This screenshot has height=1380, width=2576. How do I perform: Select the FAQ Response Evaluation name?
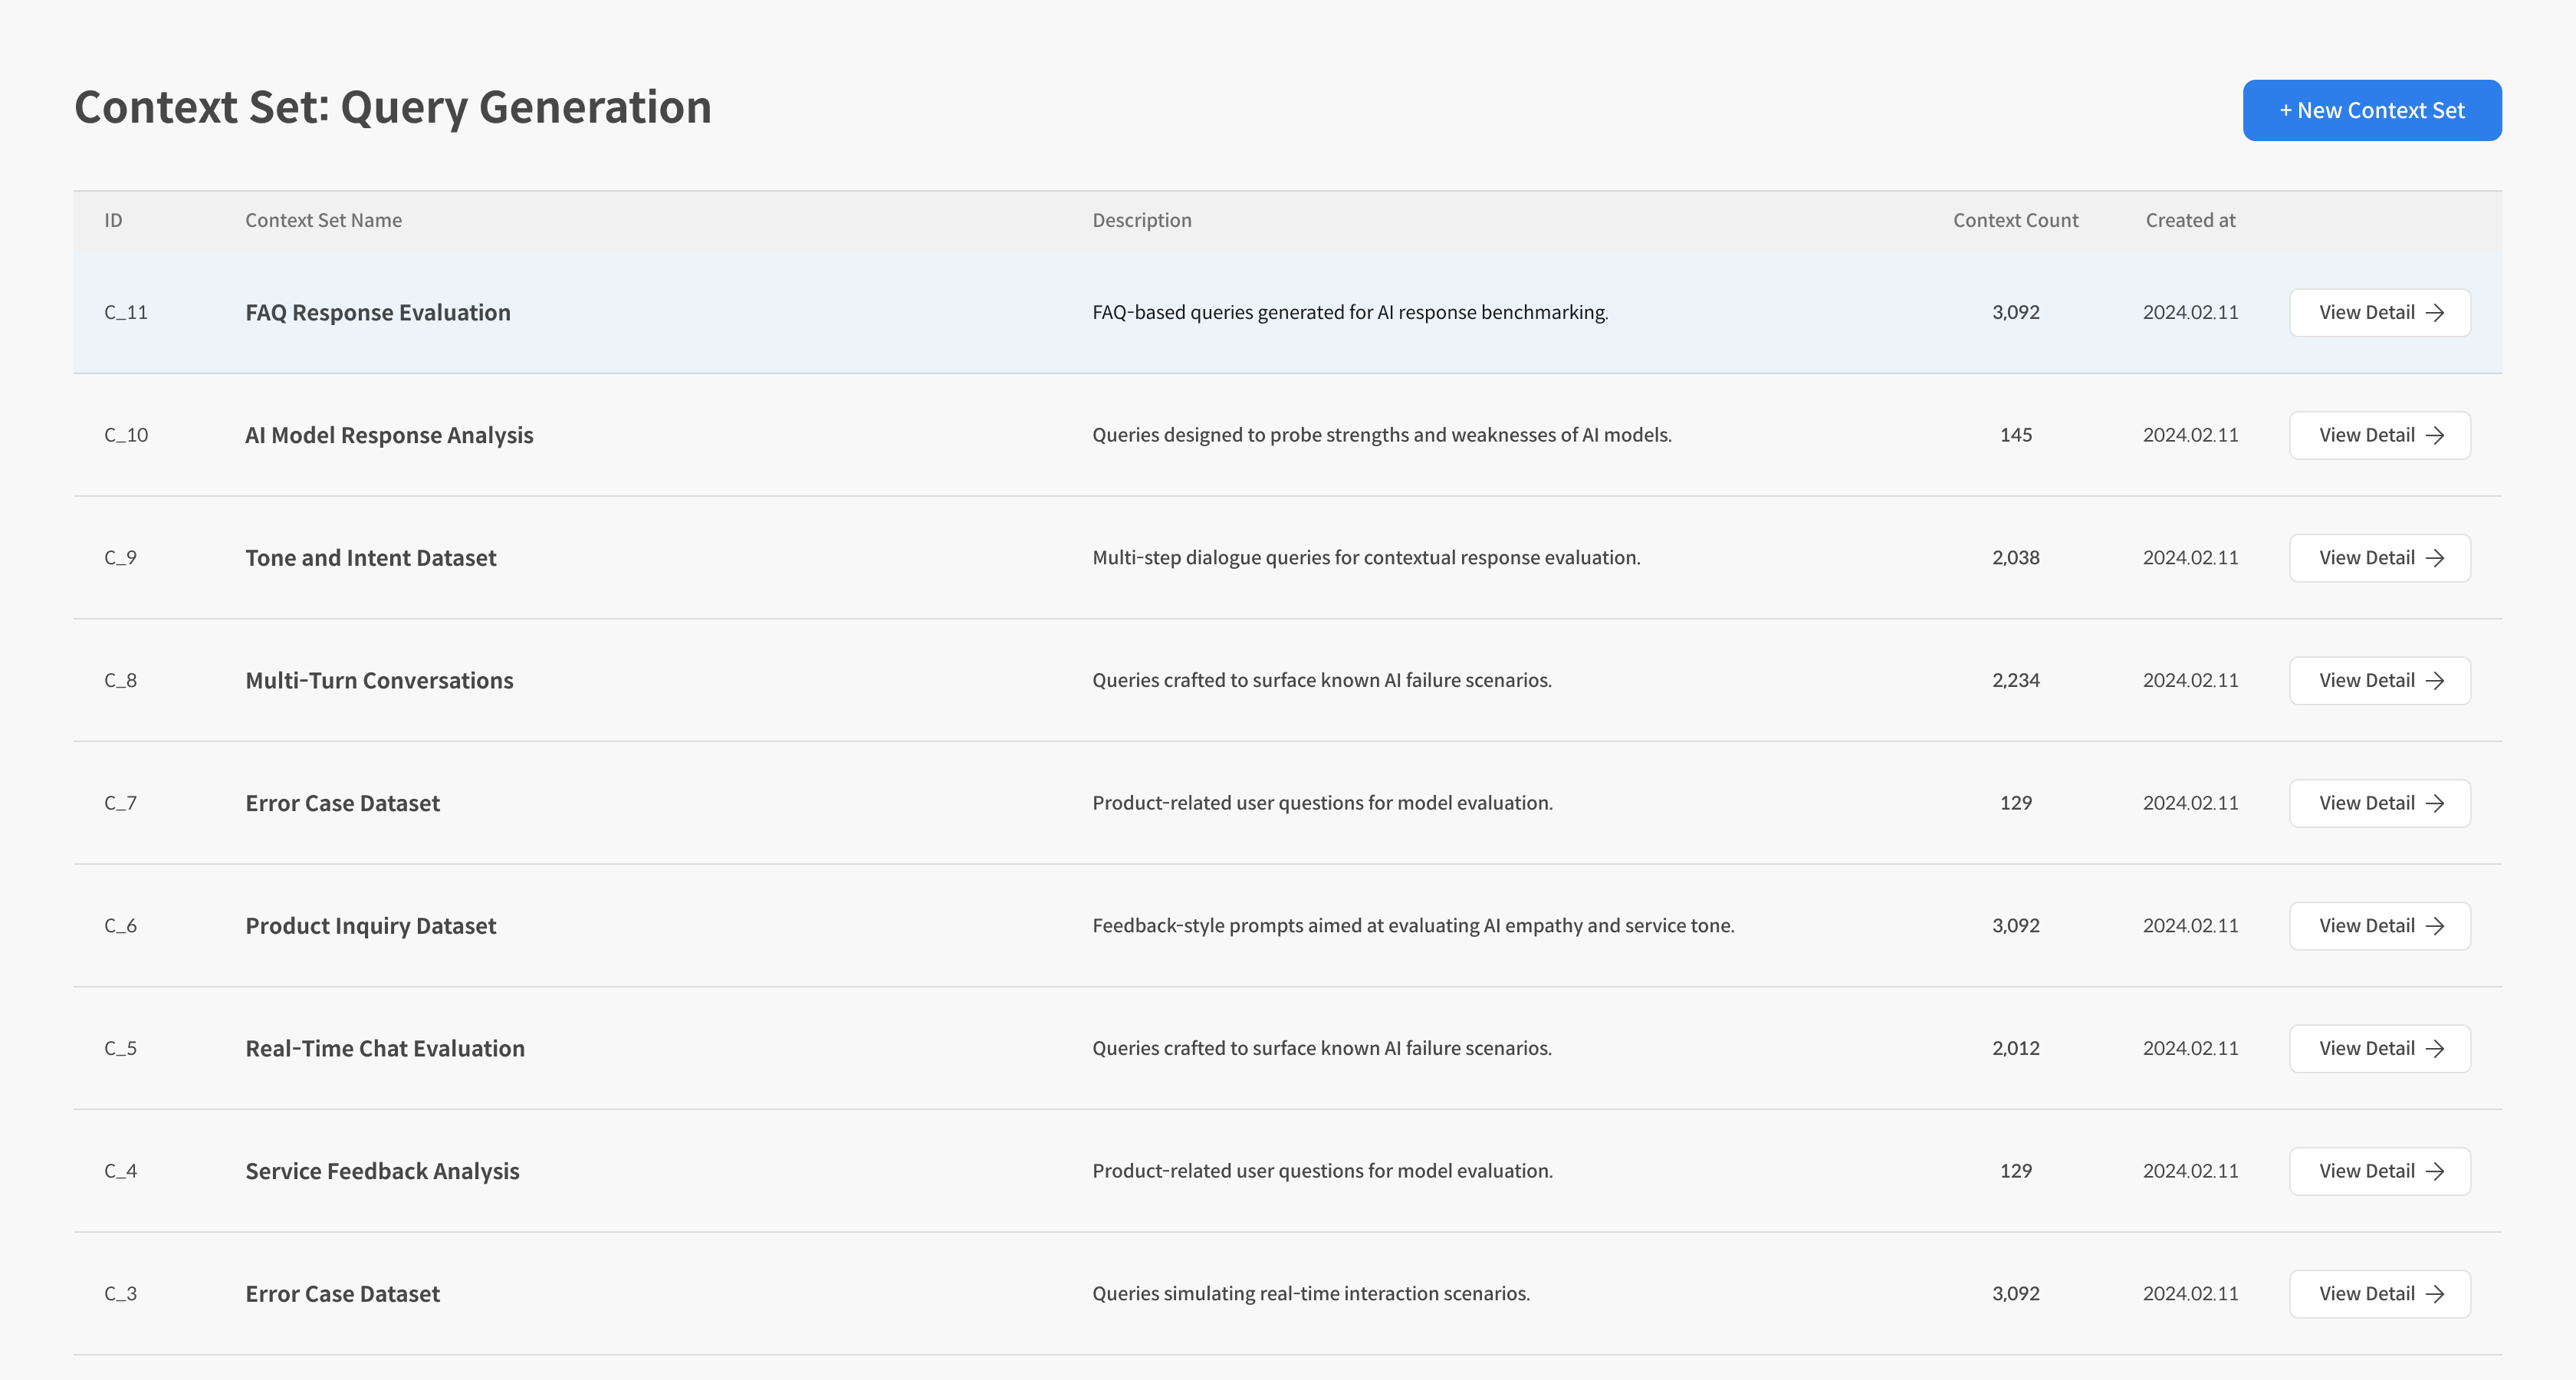click(x=377, y=313)
